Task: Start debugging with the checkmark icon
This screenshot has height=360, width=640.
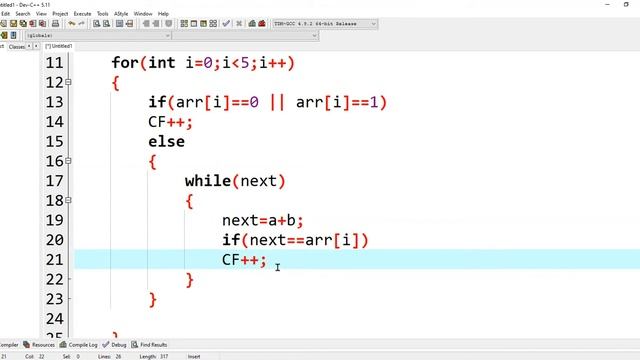Action: (226, 24)
